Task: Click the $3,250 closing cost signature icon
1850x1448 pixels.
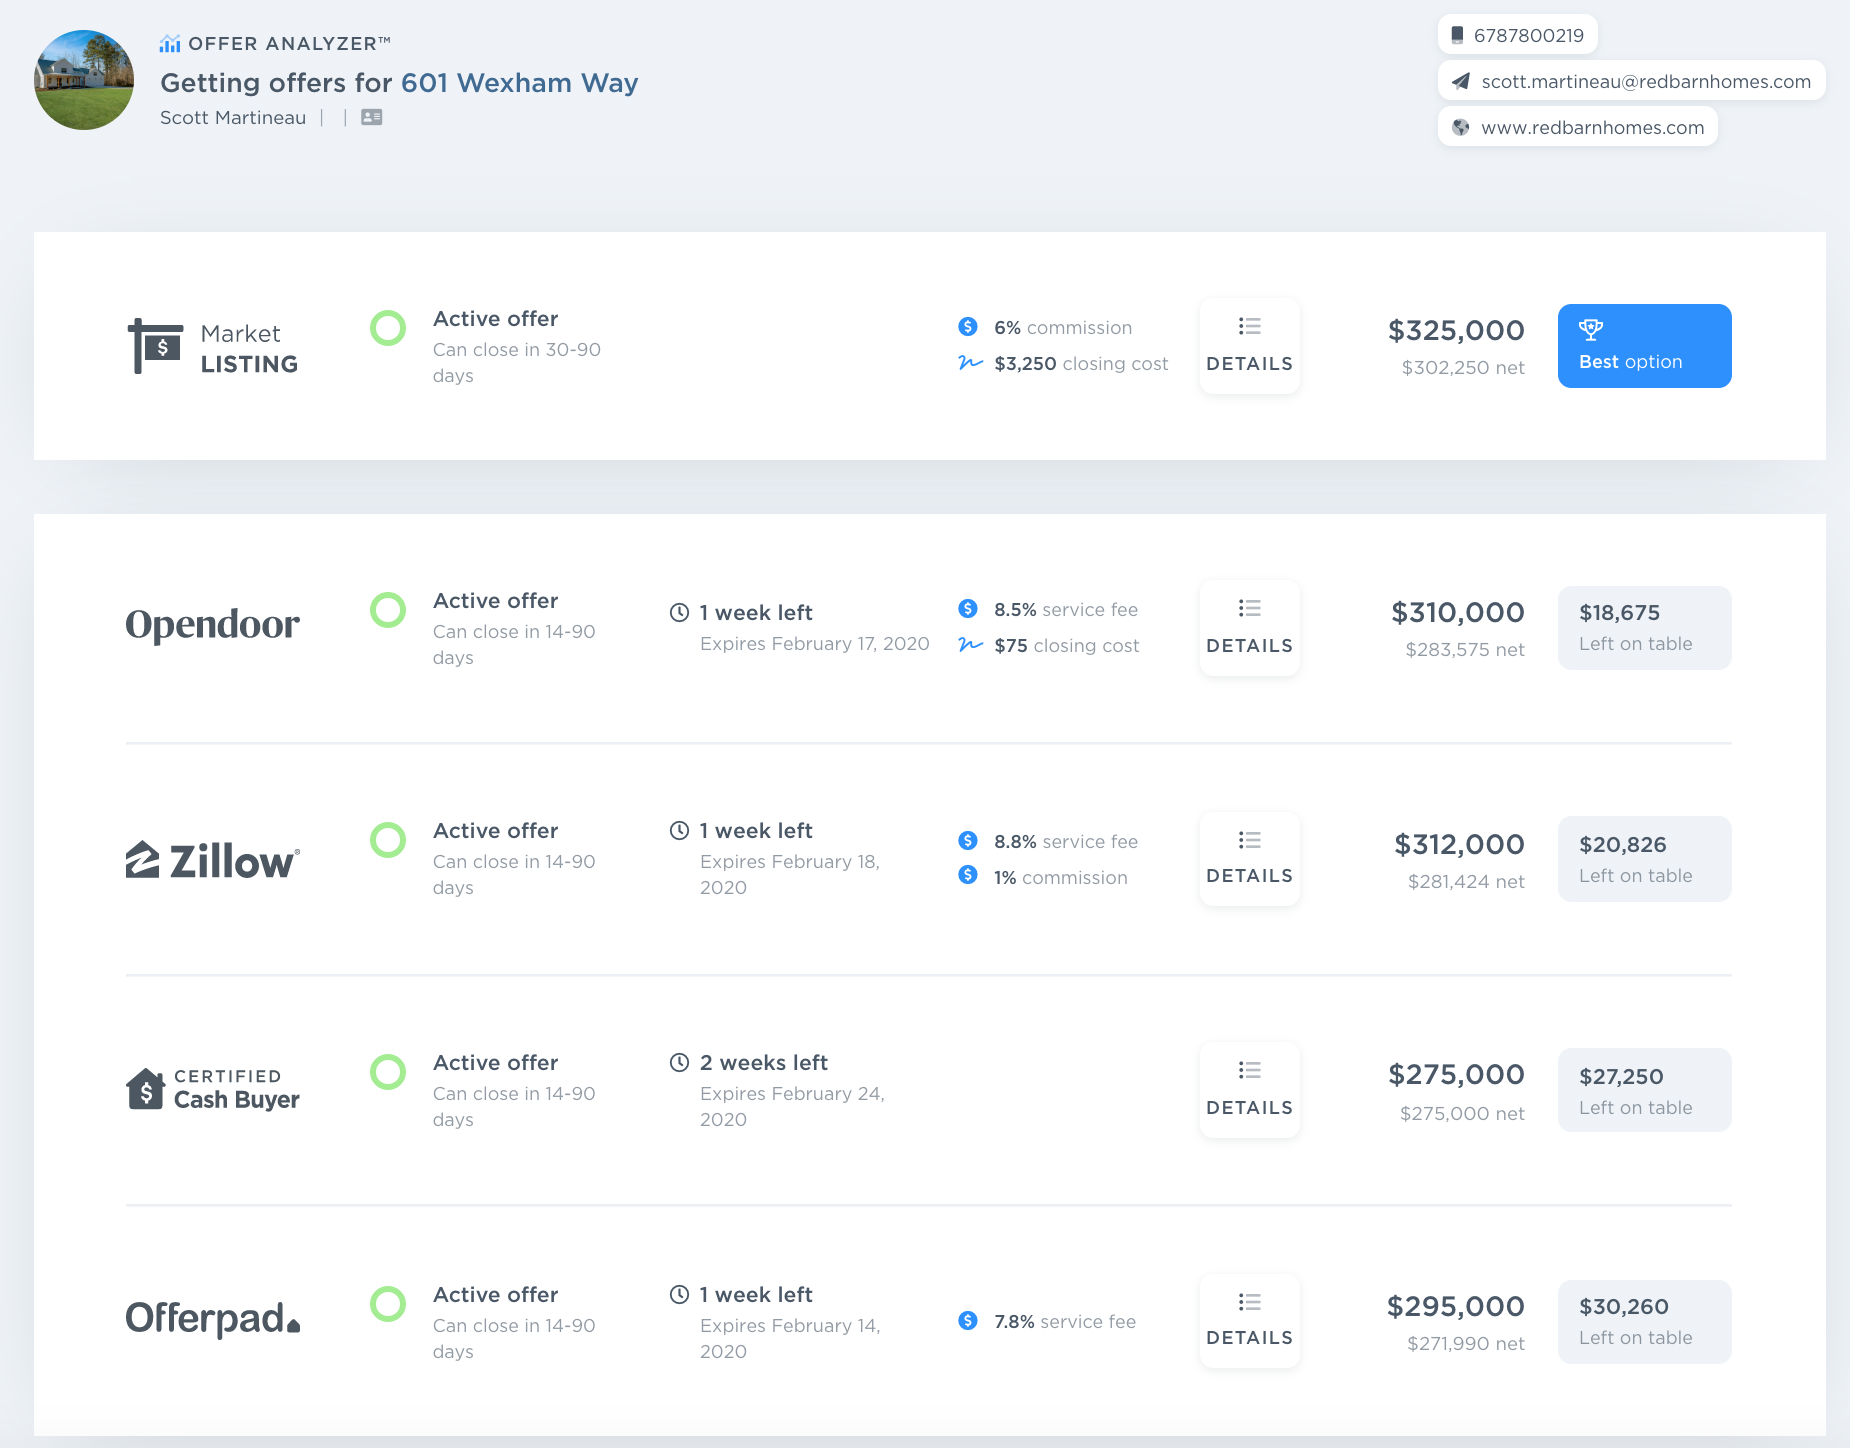Action: pyautogui.click(x=970, y=362)
